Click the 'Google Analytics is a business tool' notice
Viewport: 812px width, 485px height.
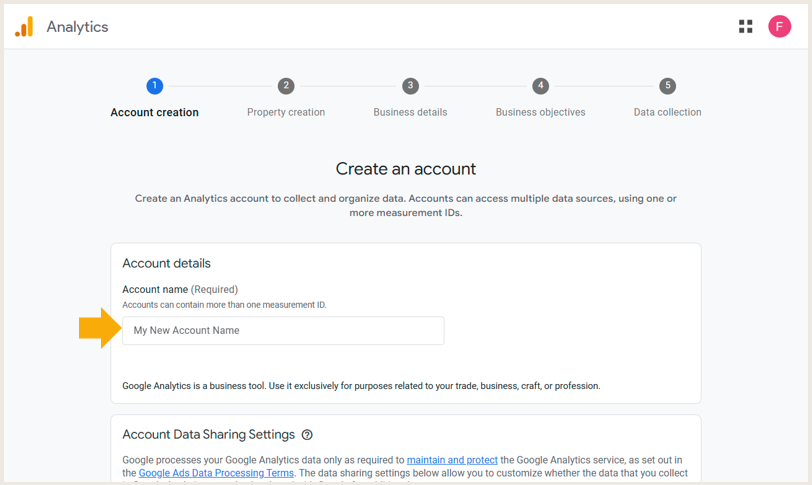coord(361,386)
